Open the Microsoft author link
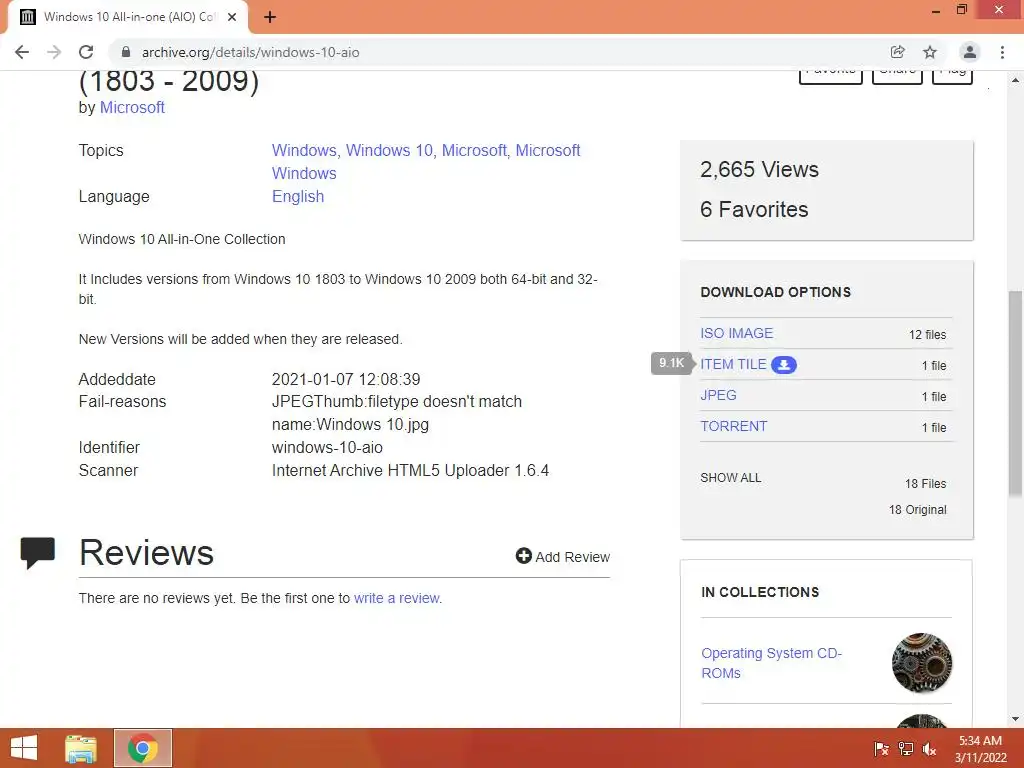 point(132,107)
